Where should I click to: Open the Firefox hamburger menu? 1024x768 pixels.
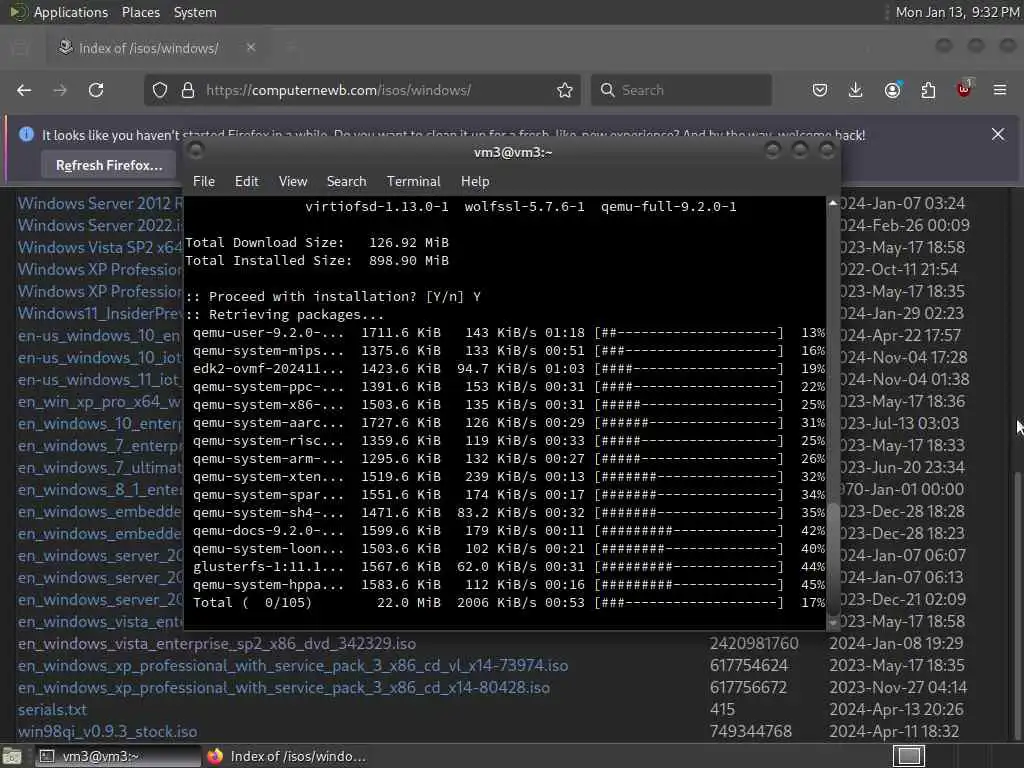pyautogui.click(x=1000, y=90)
